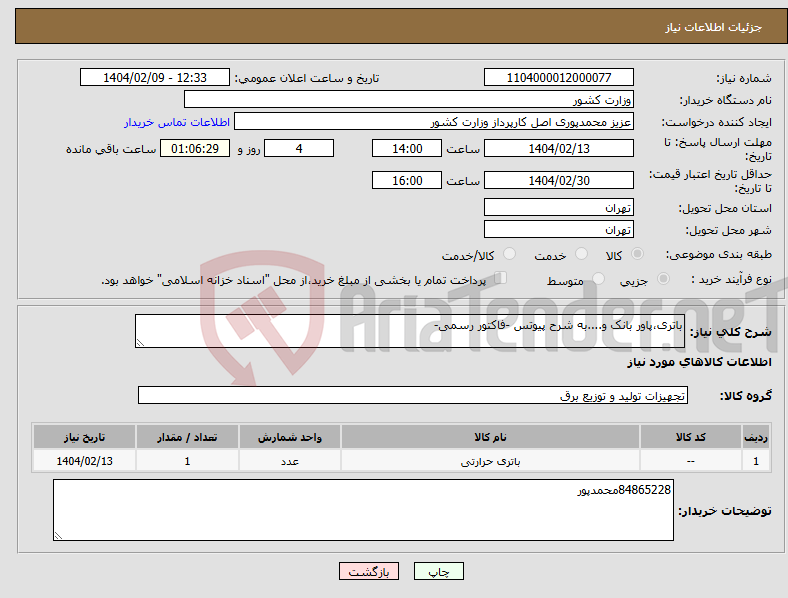Click the جزئیات اطلاعات نیاز page header
The image size is (788, 598).
pos(714,27)
